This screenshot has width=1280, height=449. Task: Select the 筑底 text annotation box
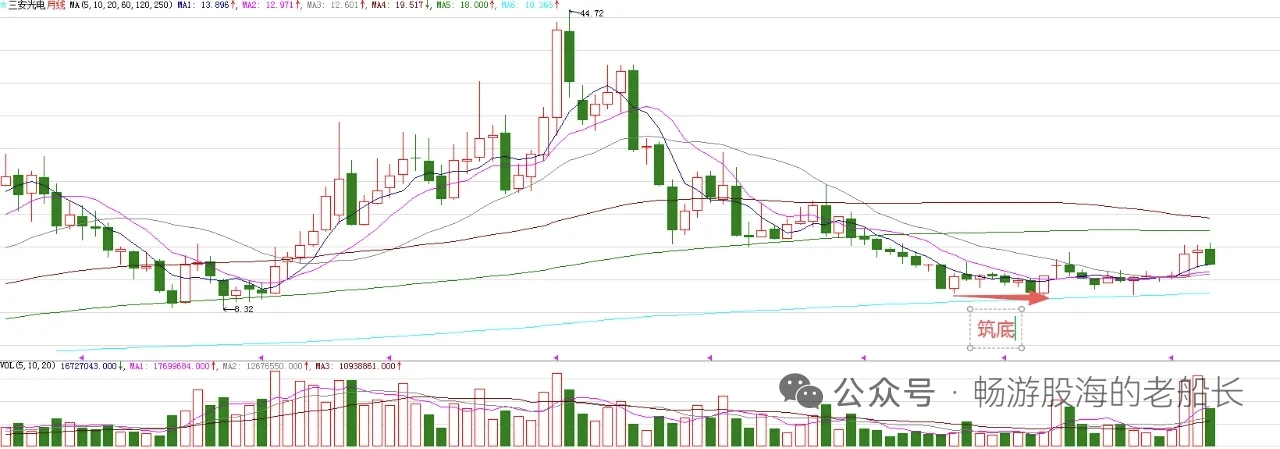pos(995,329)
